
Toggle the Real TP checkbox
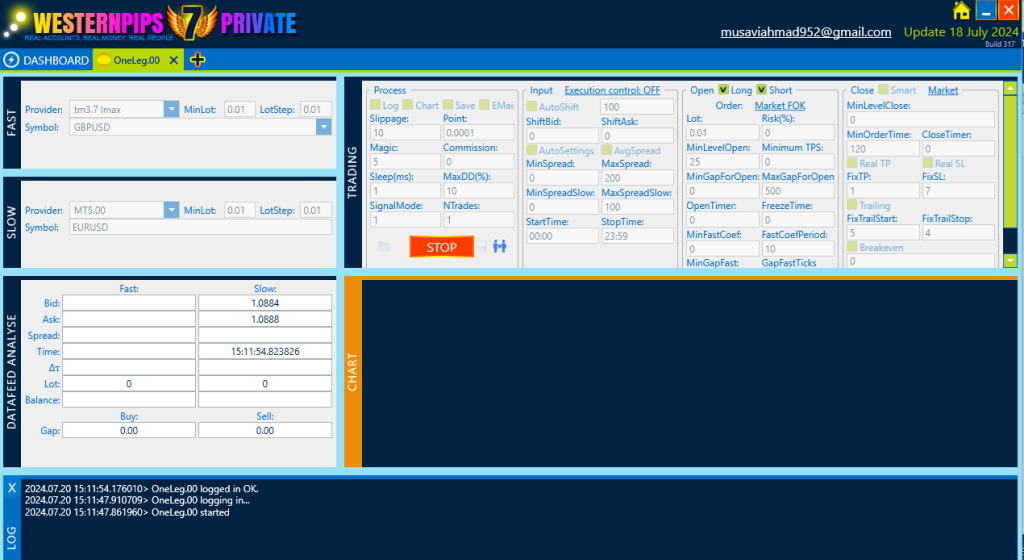852,163
